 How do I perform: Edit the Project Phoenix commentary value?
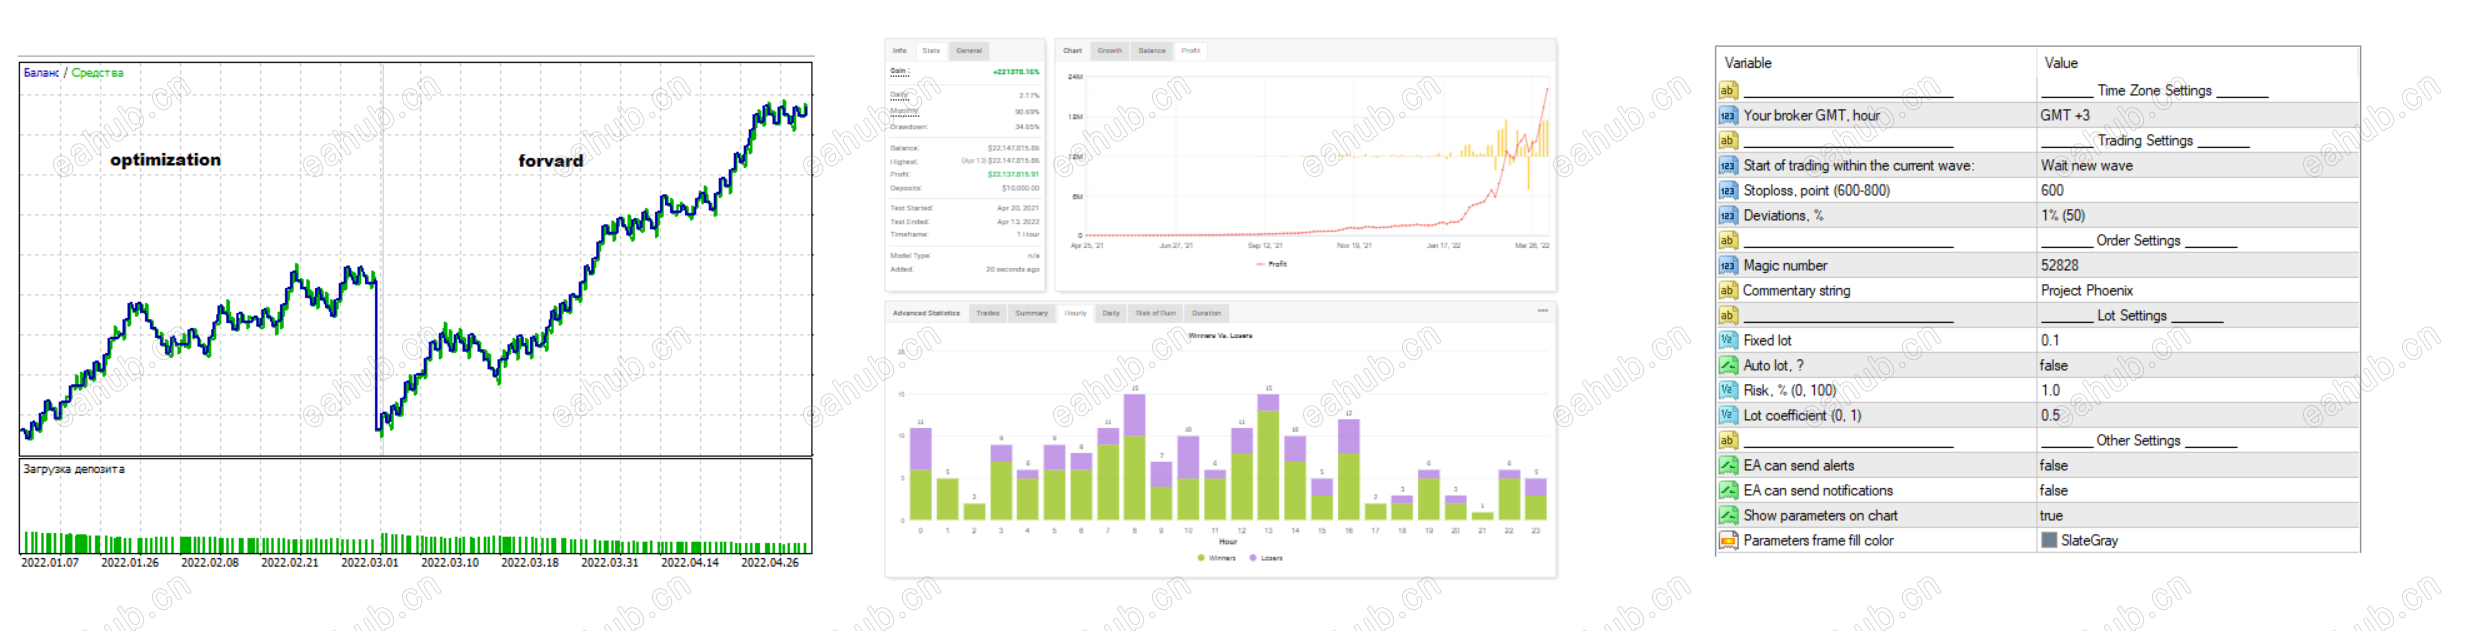[2198, 290]
